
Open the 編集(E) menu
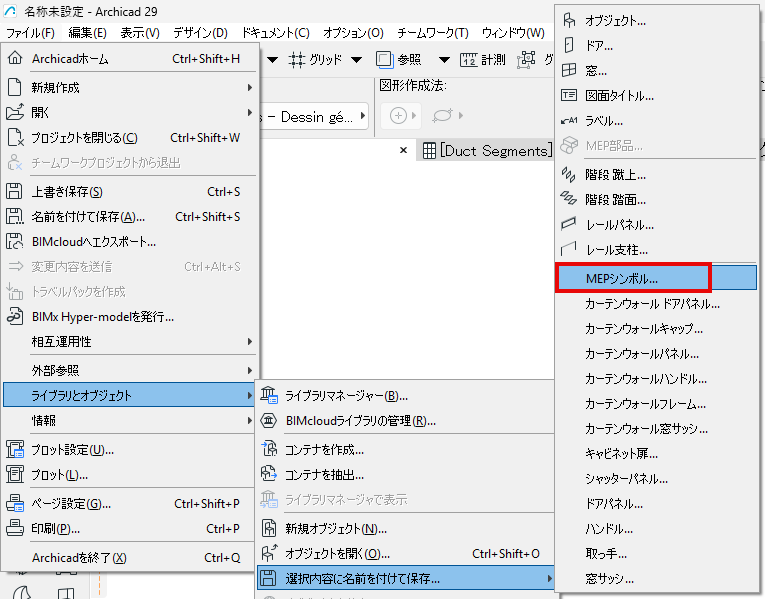(x=88, y=33)
